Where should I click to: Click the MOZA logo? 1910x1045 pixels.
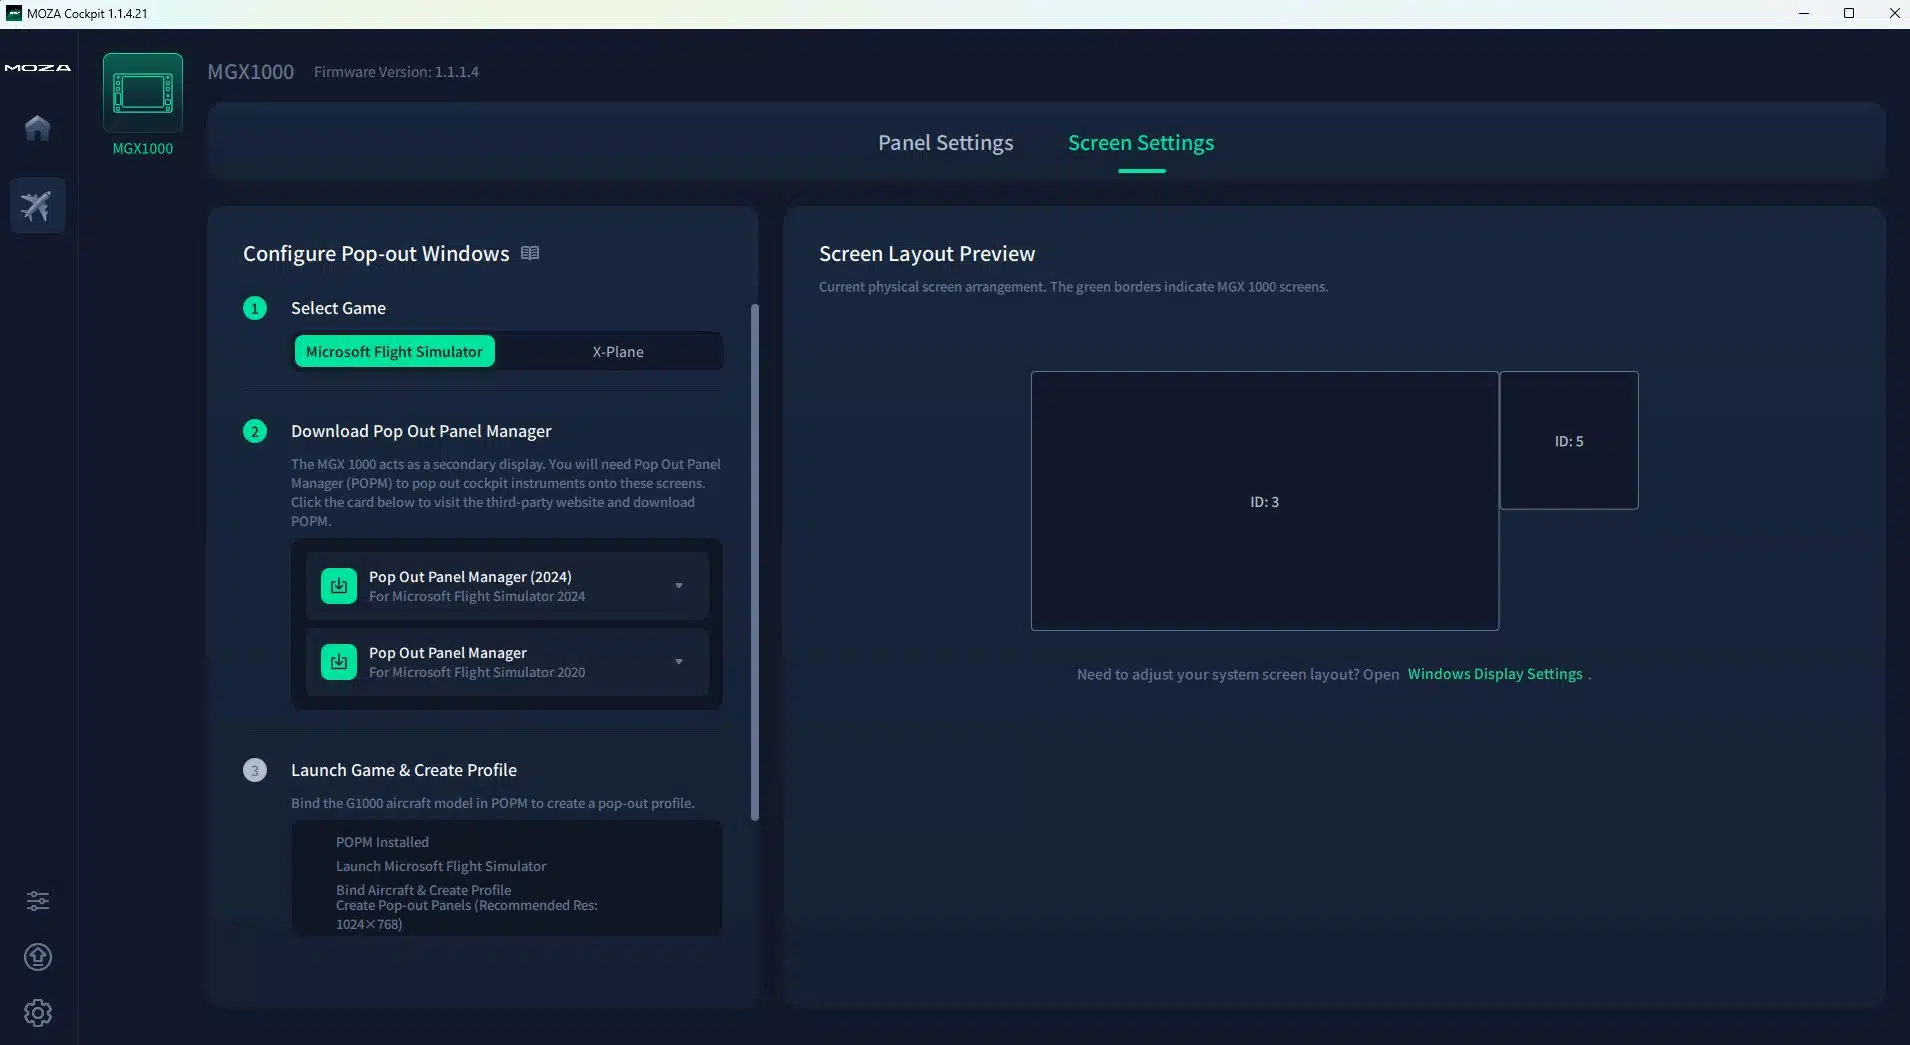[38, 68]
